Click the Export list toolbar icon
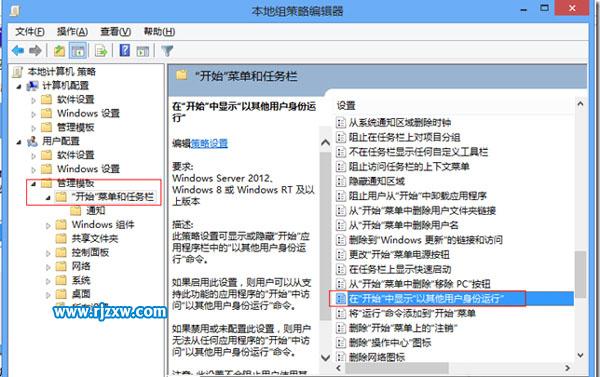 (x=101, y=51)
